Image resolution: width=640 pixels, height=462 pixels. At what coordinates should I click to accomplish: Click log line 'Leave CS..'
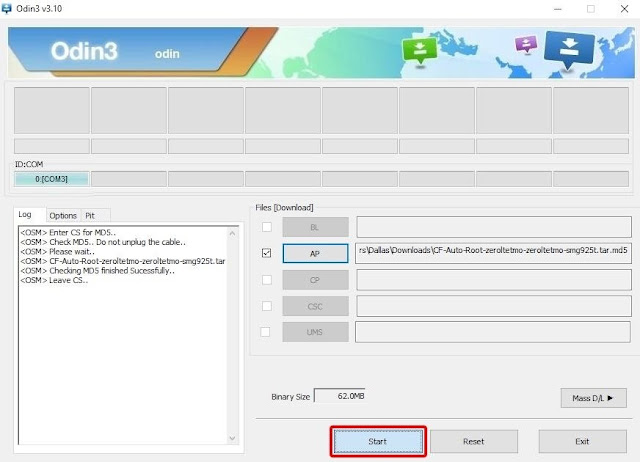[54, 280]
